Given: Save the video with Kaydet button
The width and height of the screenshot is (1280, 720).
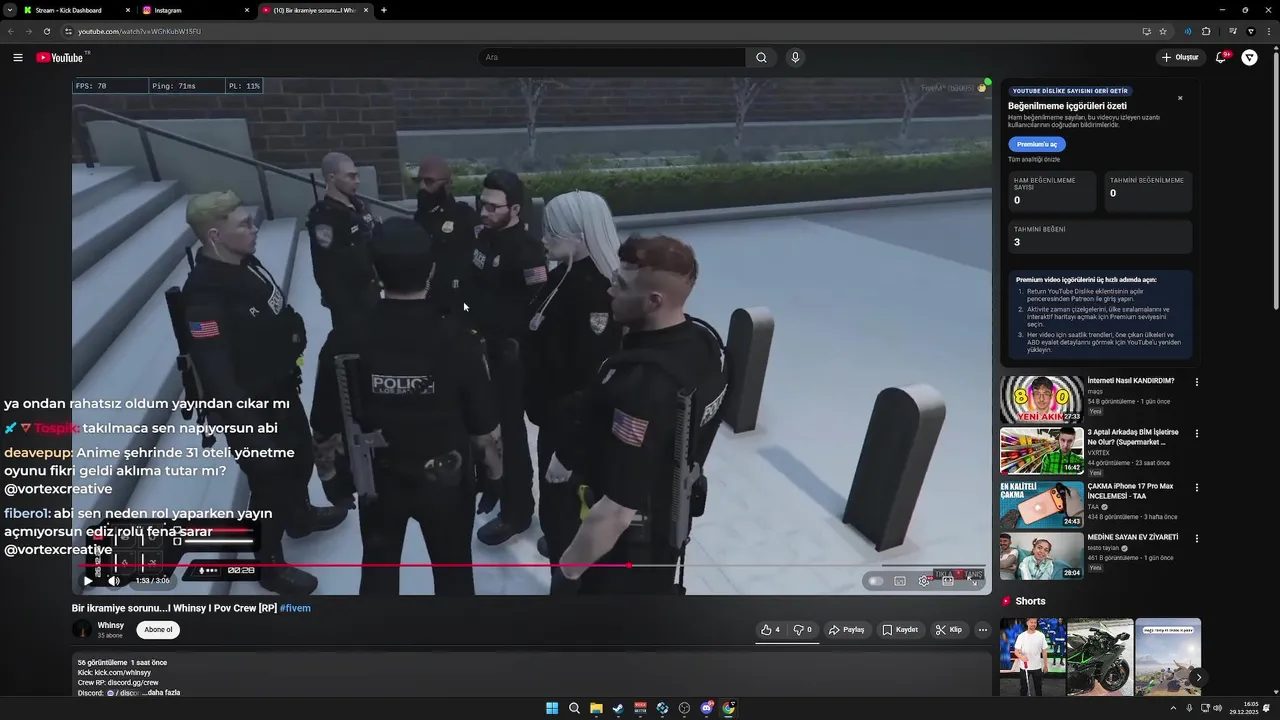Looking at the screenshot, I should (x=900, y=630).
